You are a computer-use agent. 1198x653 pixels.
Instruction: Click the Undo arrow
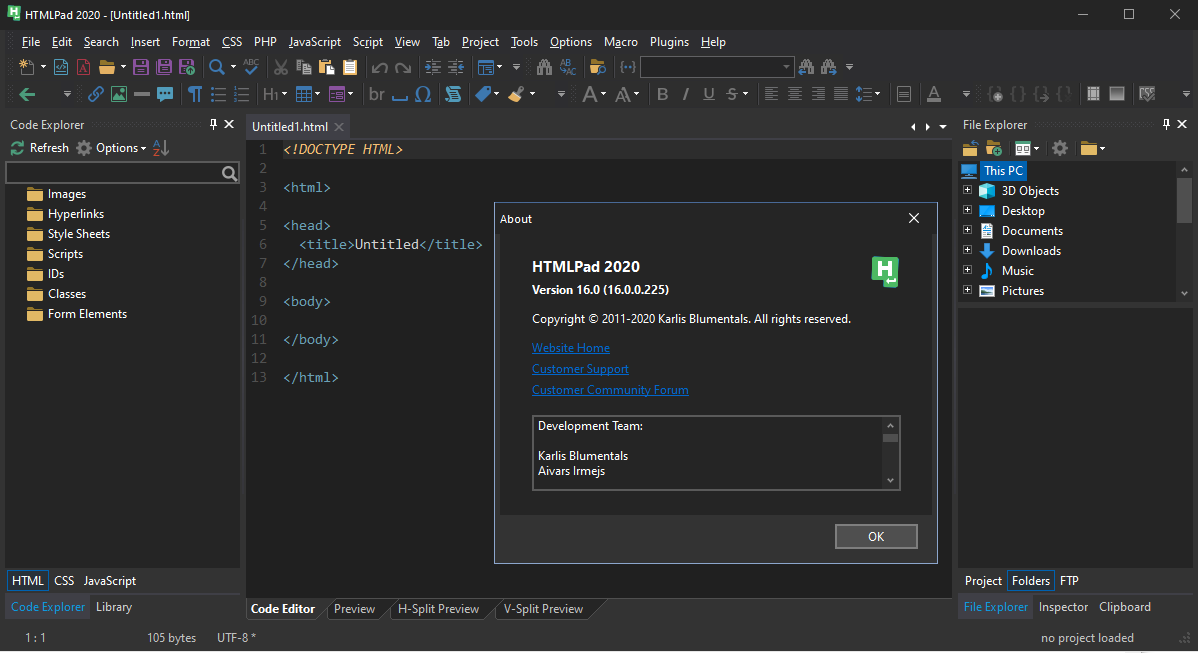(x=380, y=67)
